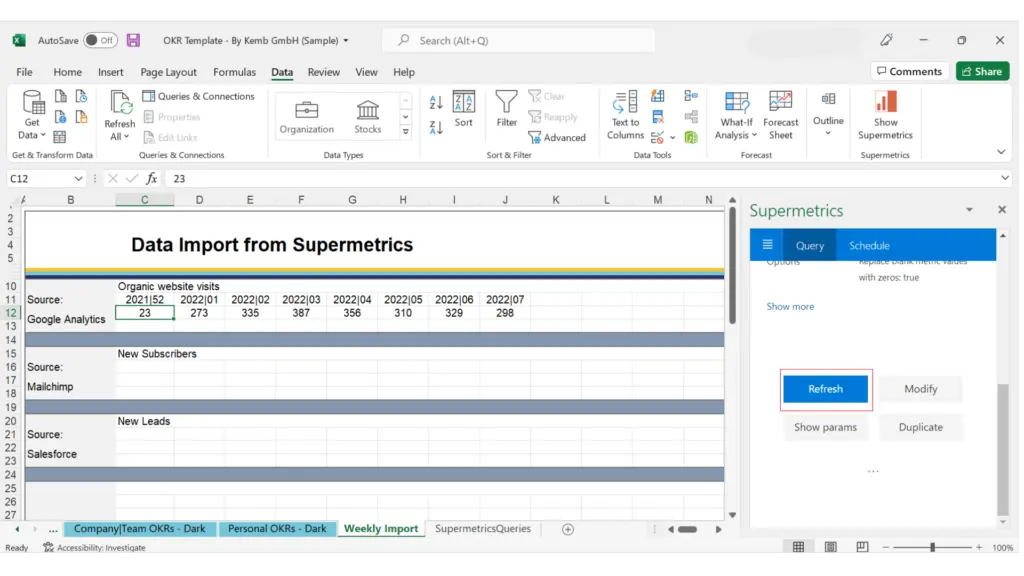The height and width of the screenshot is (576, 1024).
Task: Click the blue Refresh button
Action: tap(825, 389)
